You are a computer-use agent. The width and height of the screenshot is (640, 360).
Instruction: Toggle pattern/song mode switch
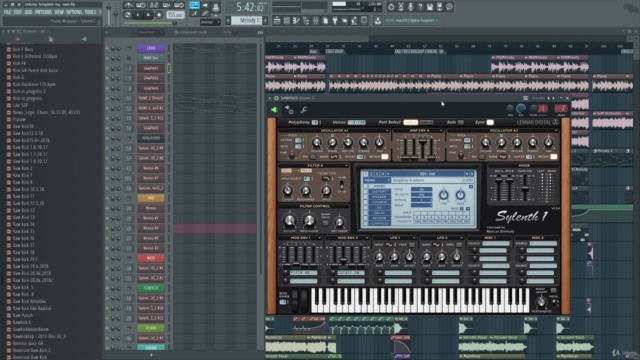tap(128, 15)
